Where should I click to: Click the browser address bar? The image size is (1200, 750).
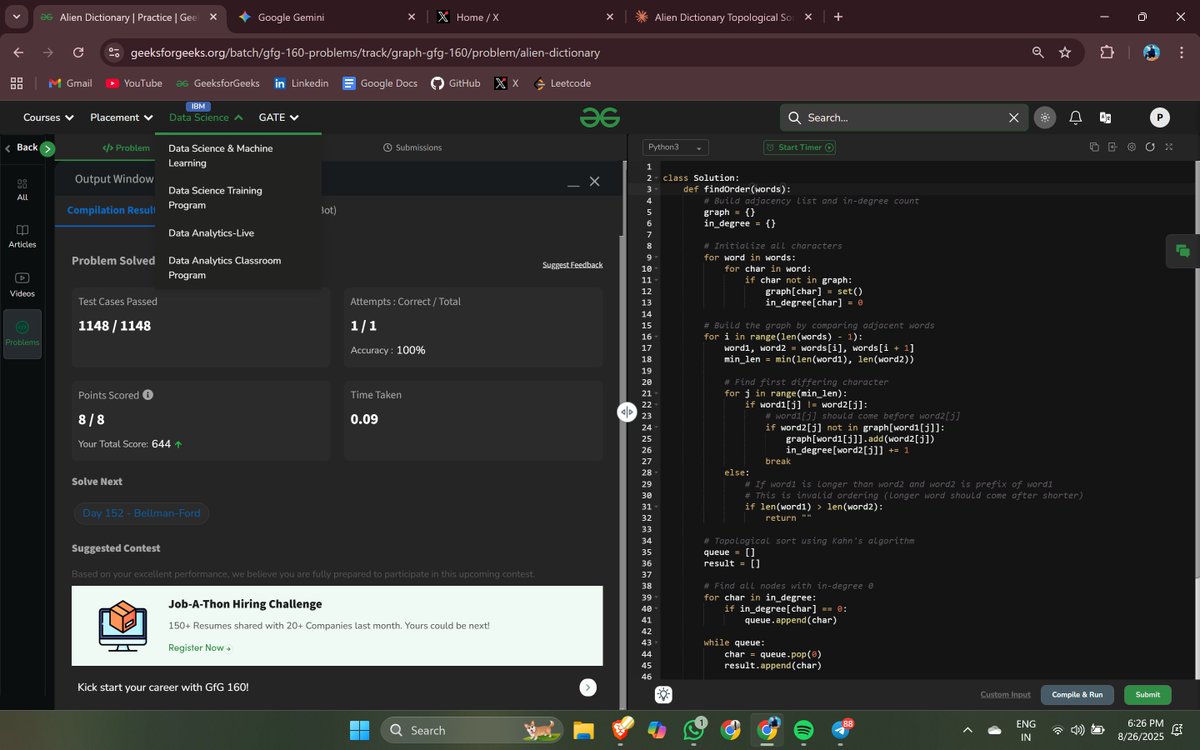[575, 52]
